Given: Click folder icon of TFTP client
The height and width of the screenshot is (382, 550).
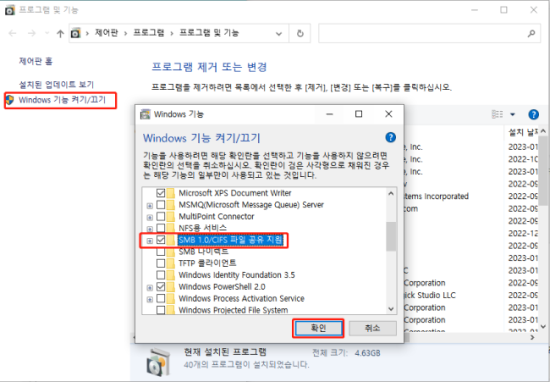Looking at the screenshot, I should pyautogui.click(x=170, y=263).
